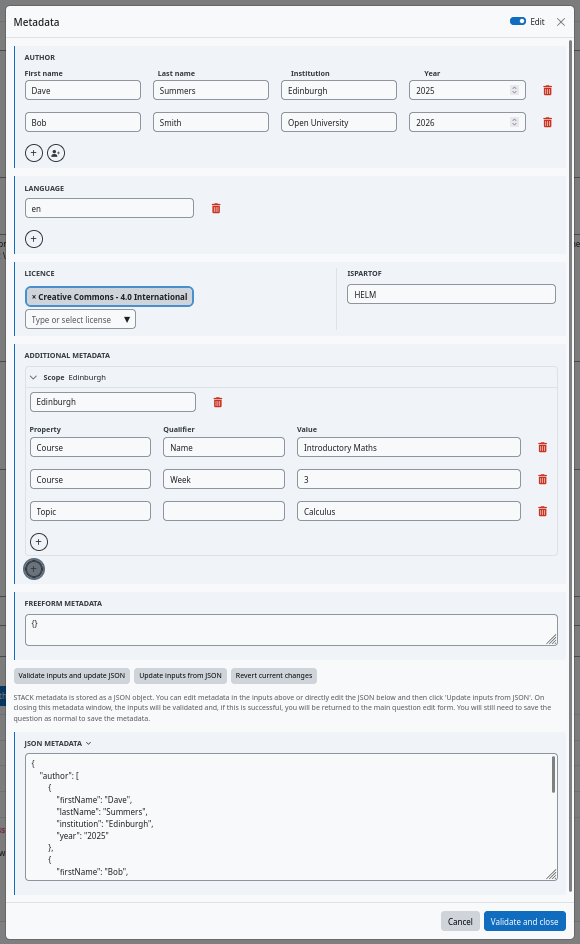Click JSON textarea resize handle

click(x=552, y=875)
